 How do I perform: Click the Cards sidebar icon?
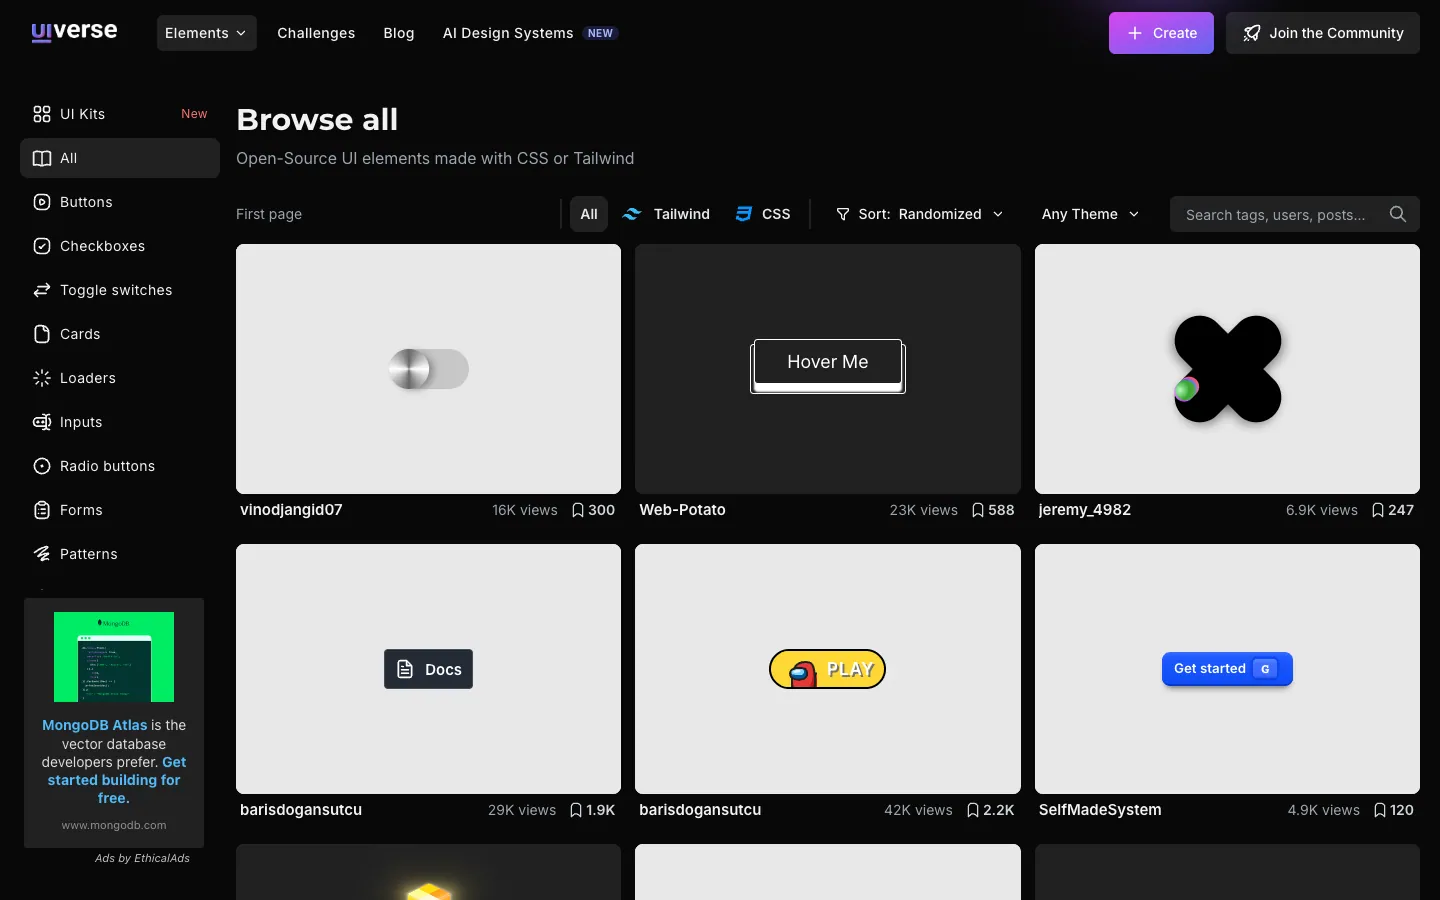[42, 334]
